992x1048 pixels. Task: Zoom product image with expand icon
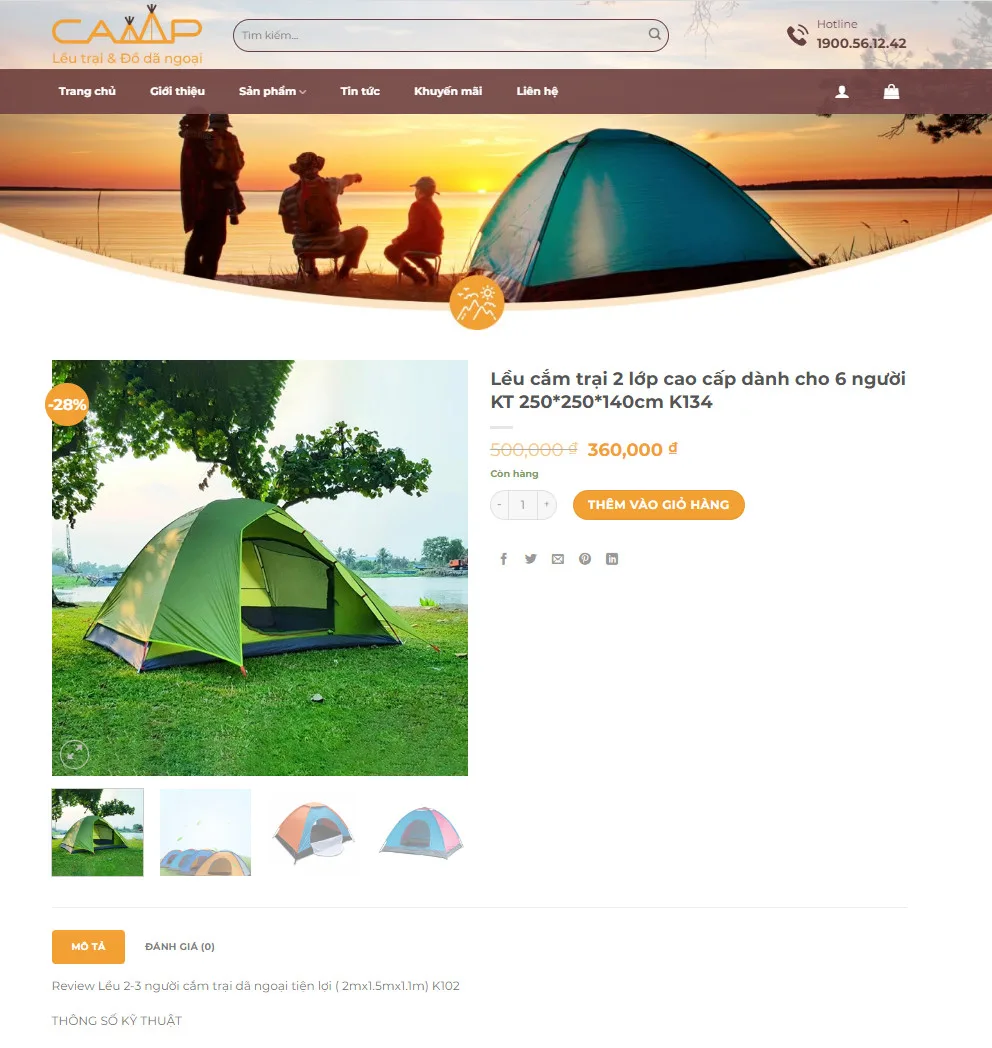(x=74, y=754)
